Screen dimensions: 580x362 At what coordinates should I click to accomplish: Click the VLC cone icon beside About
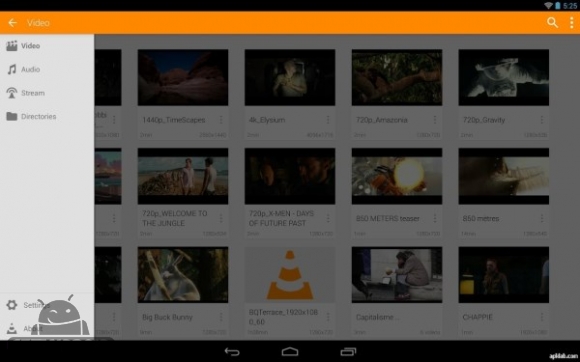[x=12, y=328]
